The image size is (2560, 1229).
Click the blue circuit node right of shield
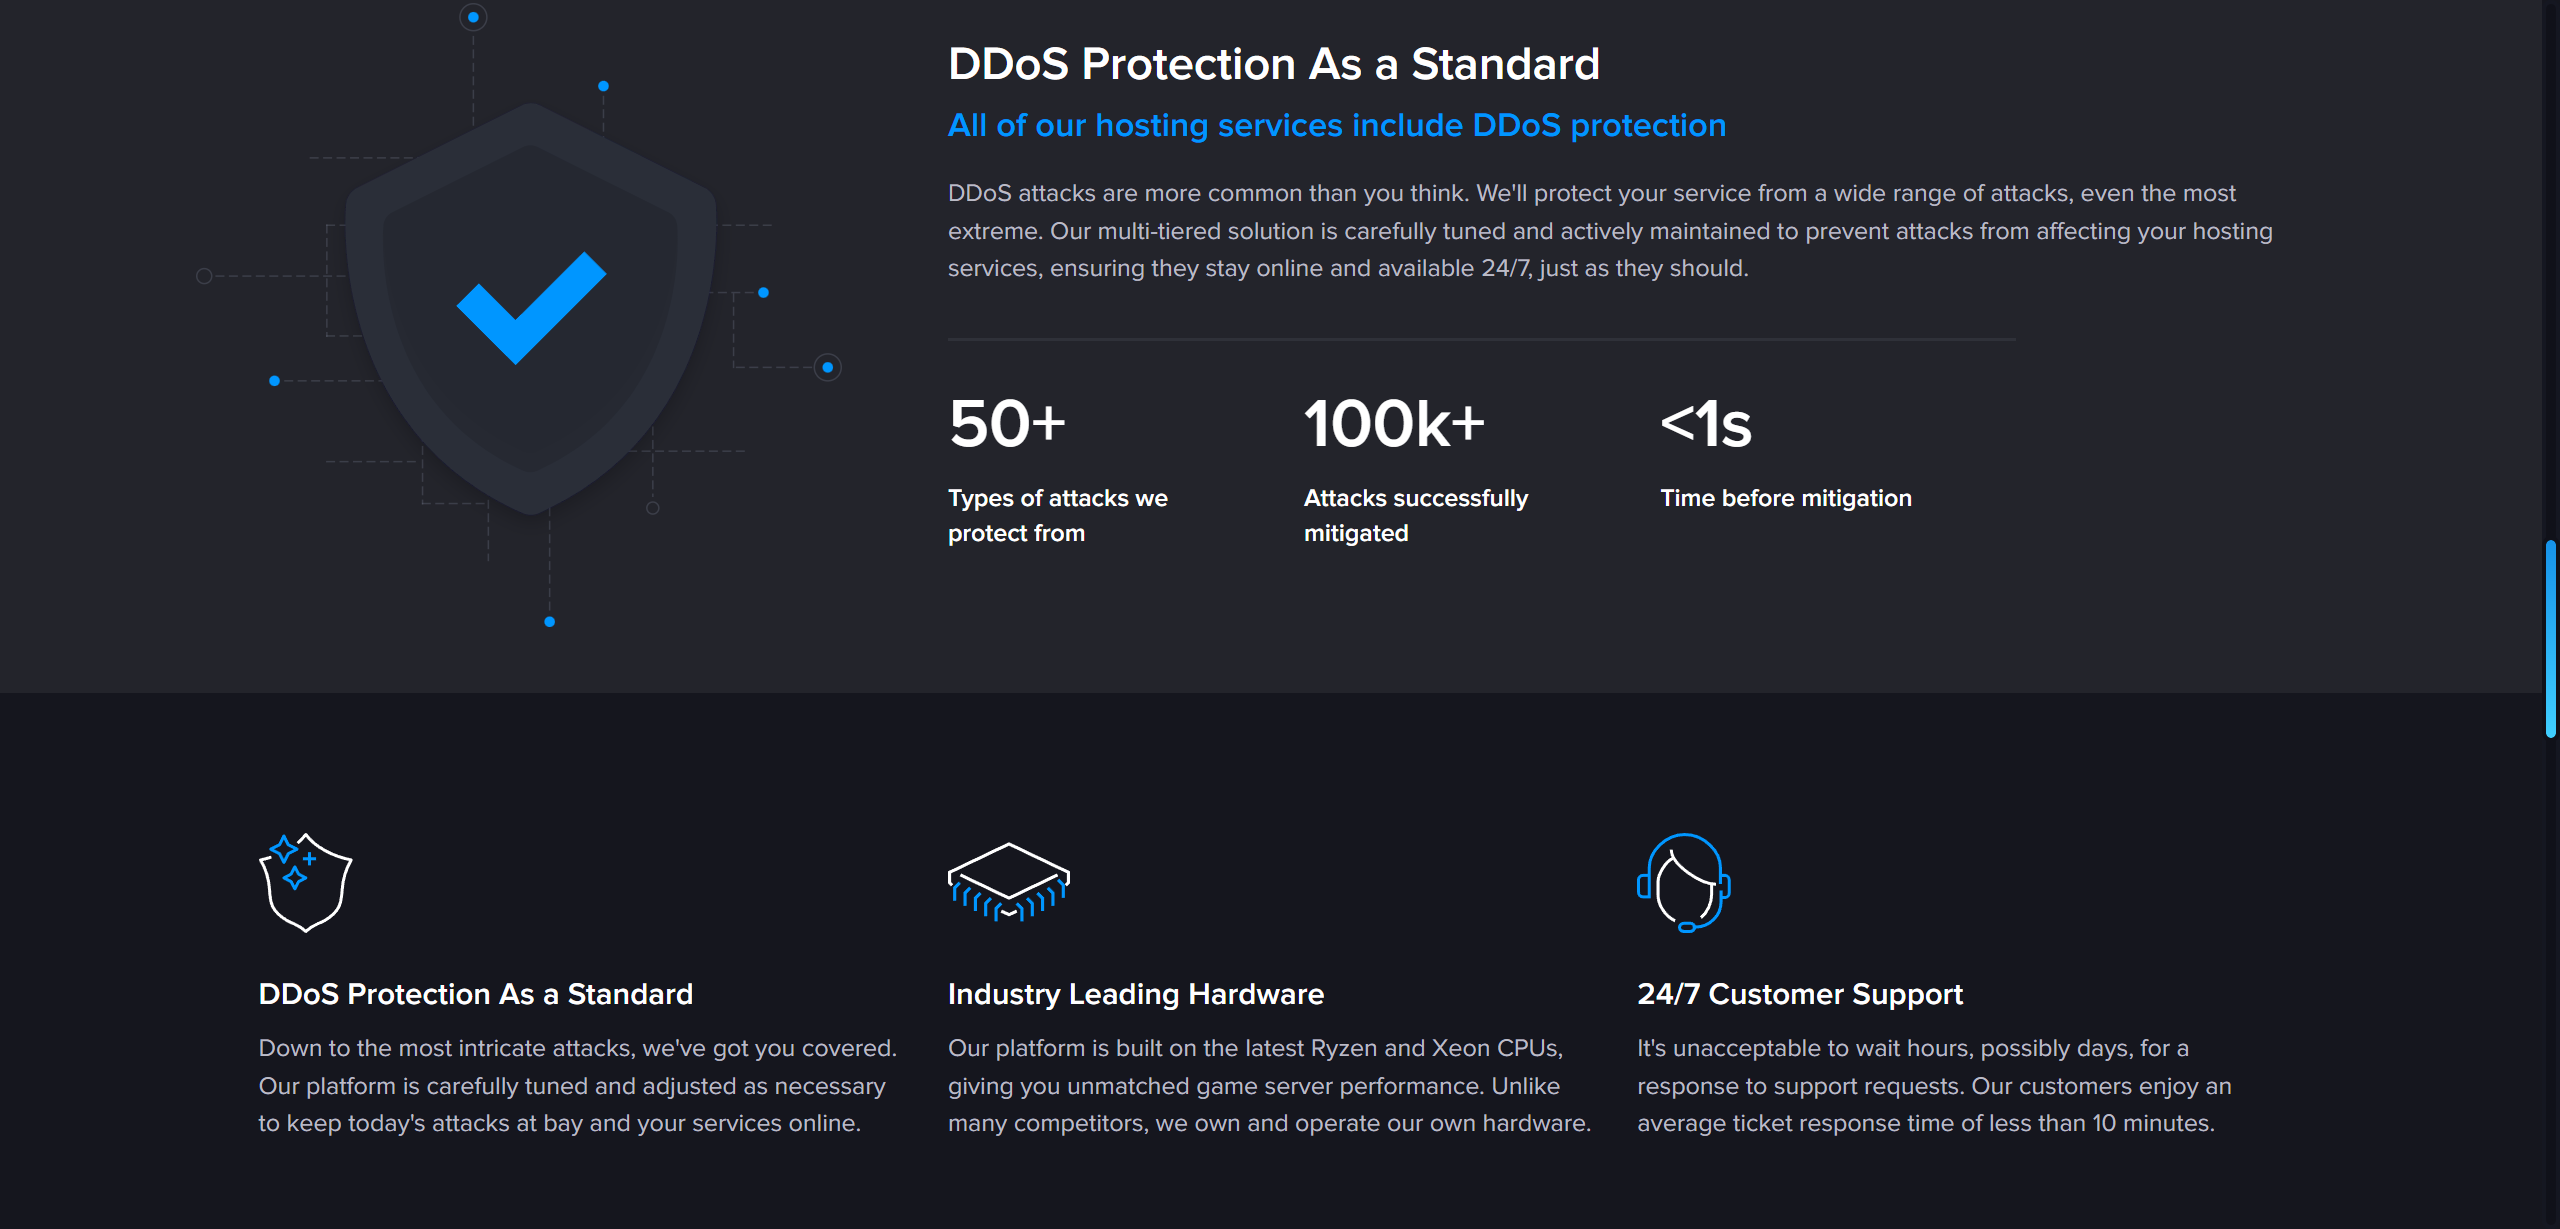[x=827, y=367]
